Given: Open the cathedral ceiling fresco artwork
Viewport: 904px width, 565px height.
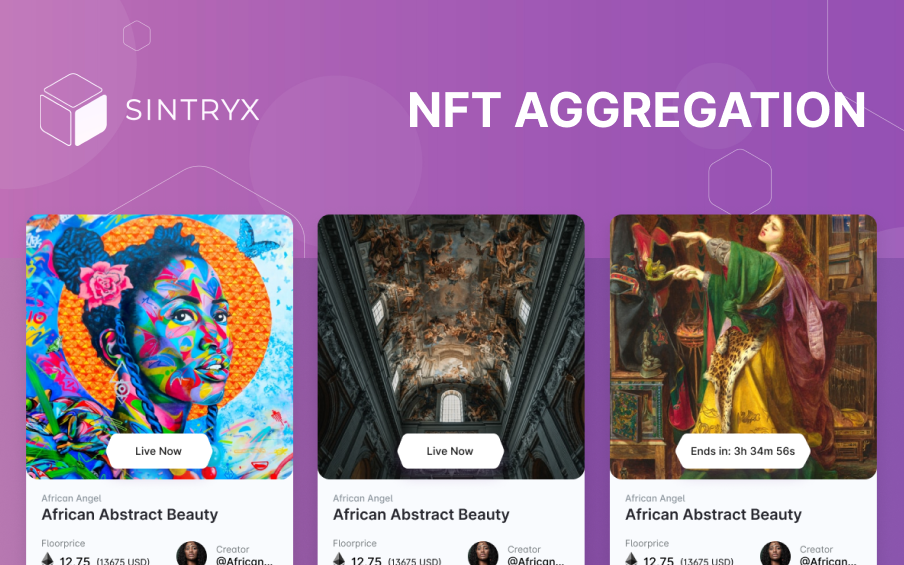Looking at the screenshot, I should tap(451, 346).
